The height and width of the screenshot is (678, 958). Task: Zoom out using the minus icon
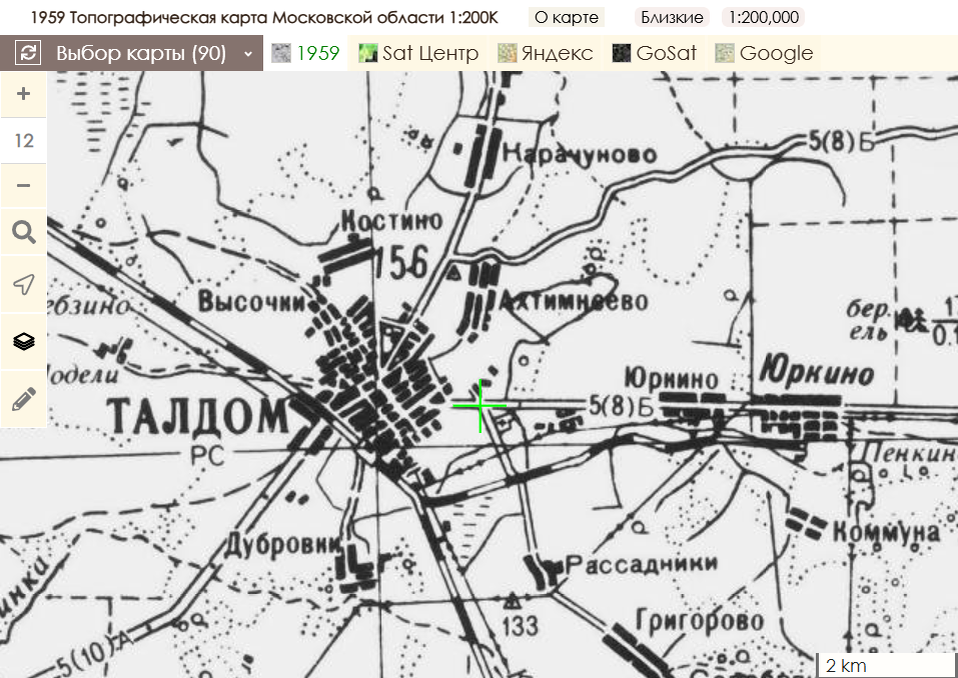22,185
